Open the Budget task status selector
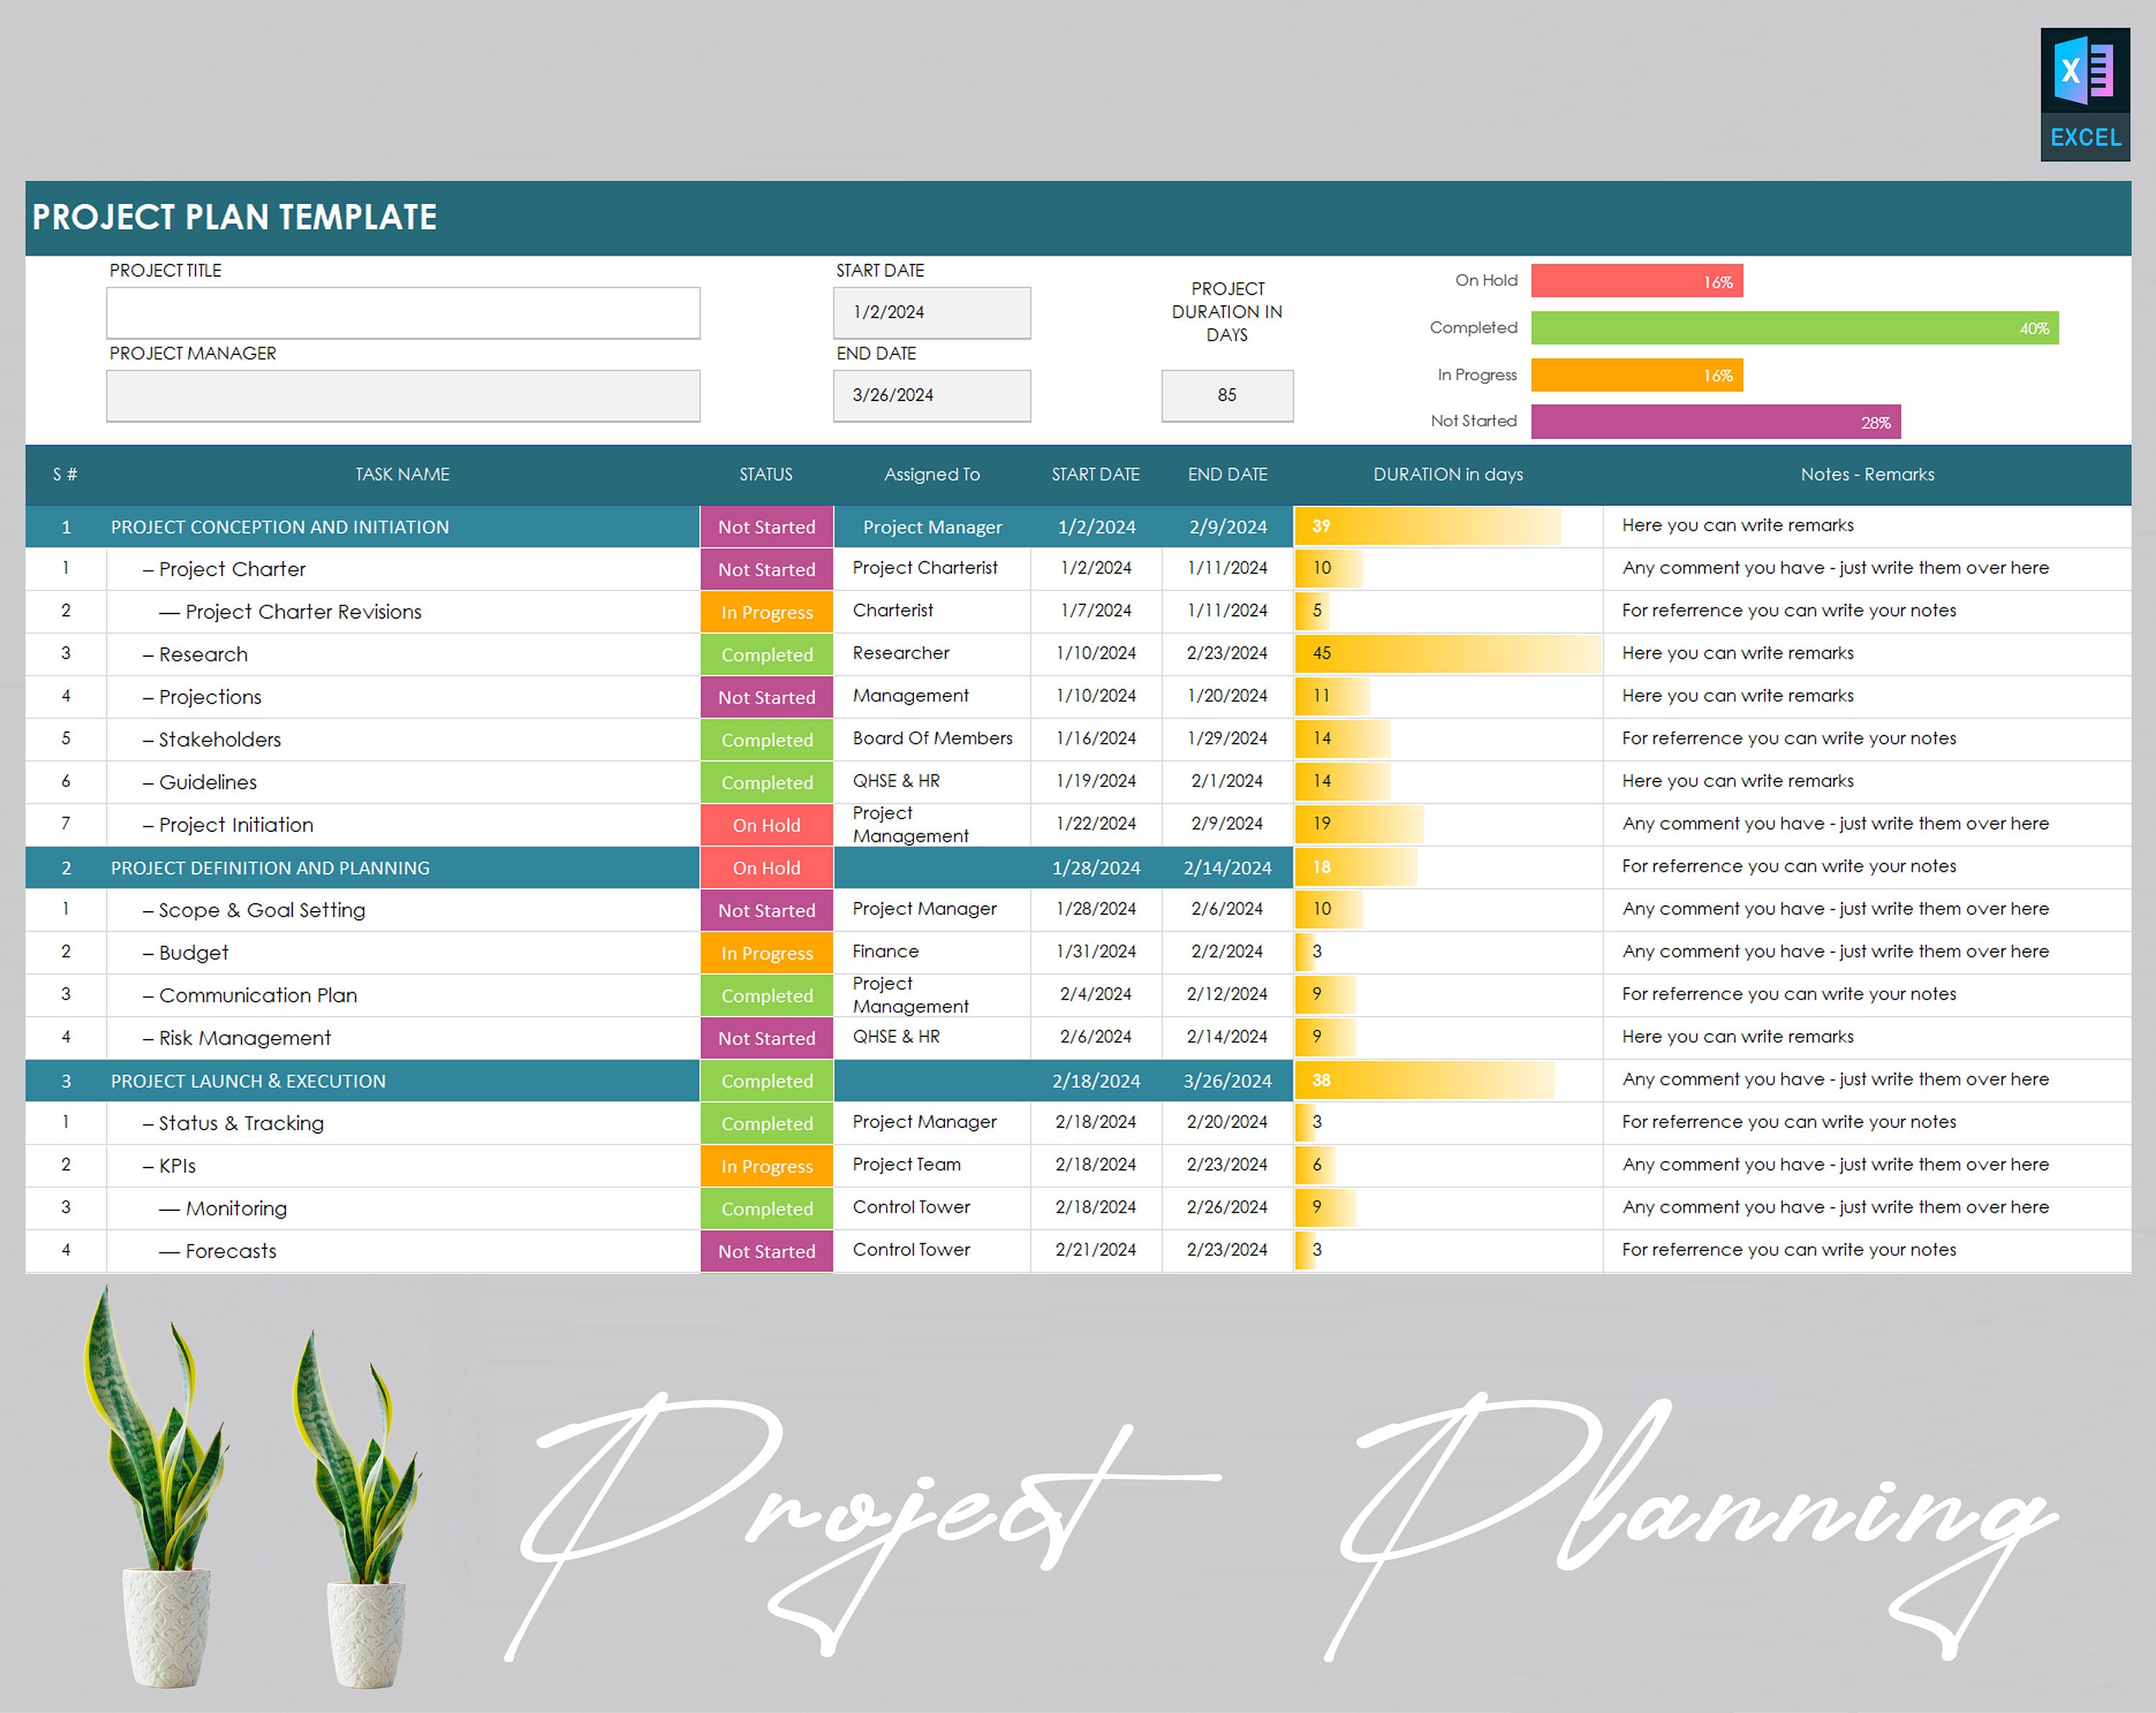This screenshot has width=2156, height=1713. (x=766, y=952)
